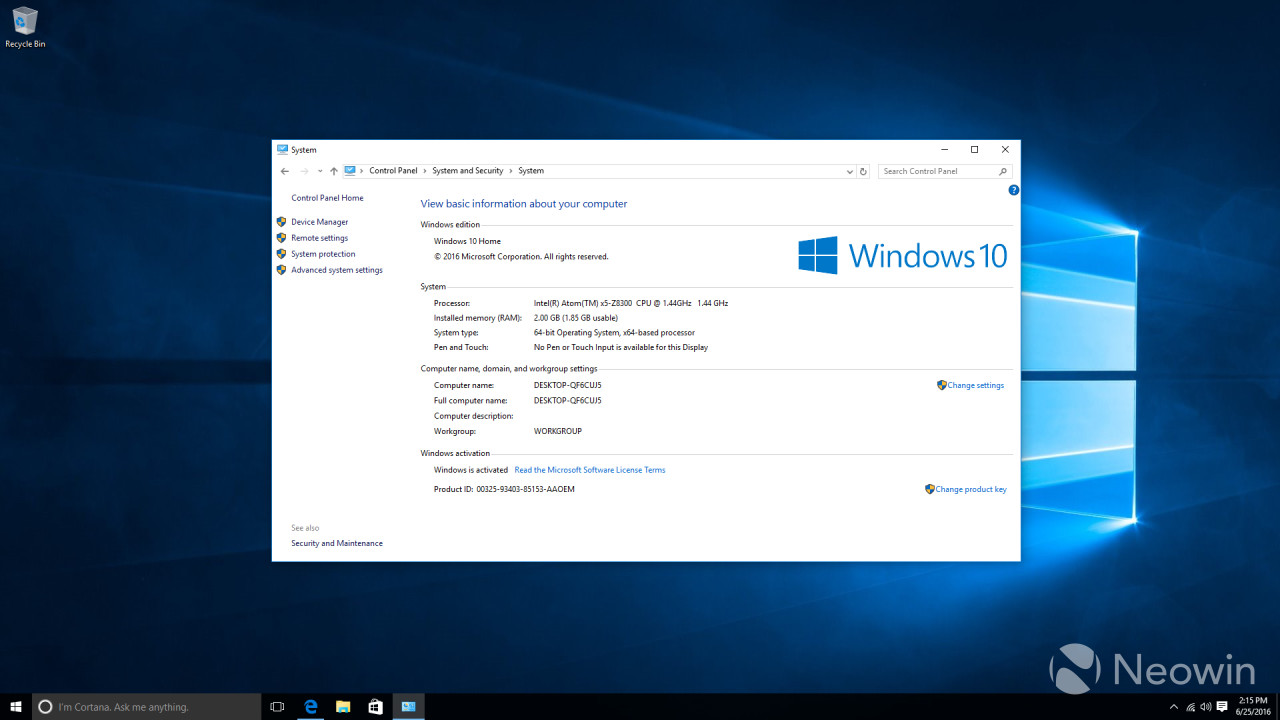Open Security and Maintenance link
Screen dimensions: 1280x720
coord(337,543)
